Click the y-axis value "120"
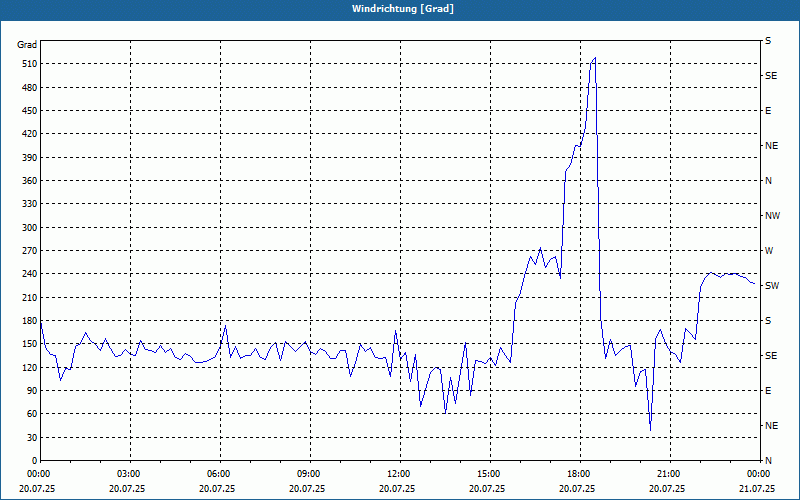This screenshot has height=500, width=800. click(x=30, y=367)
